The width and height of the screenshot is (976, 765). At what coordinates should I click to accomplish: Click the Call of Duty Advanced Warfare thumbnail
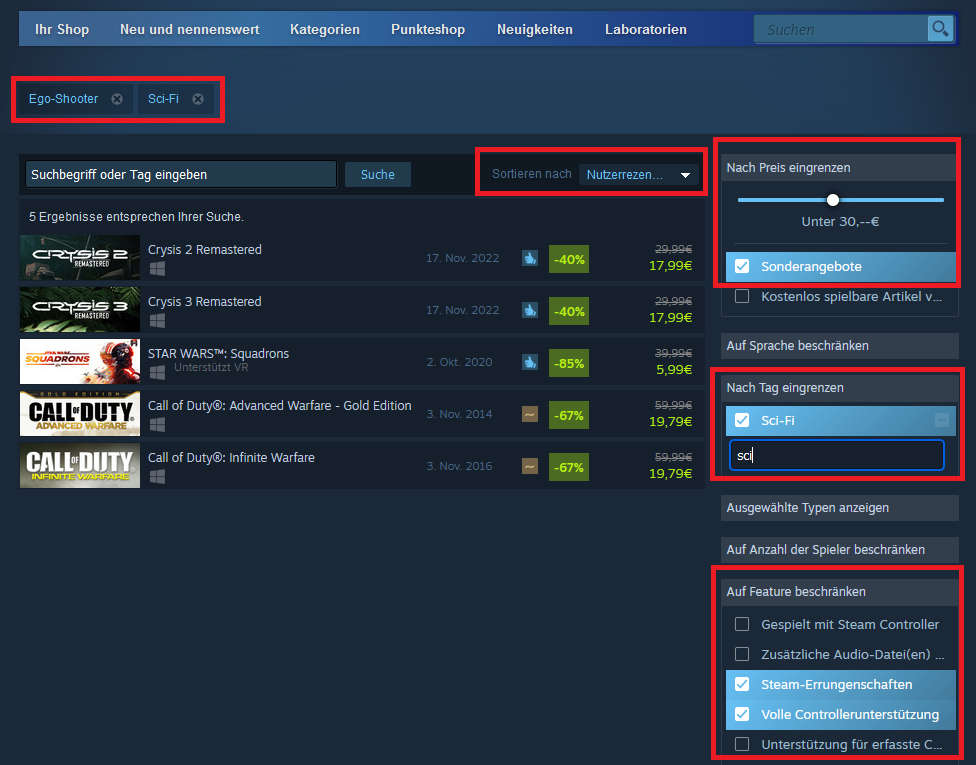click(80, 413)
